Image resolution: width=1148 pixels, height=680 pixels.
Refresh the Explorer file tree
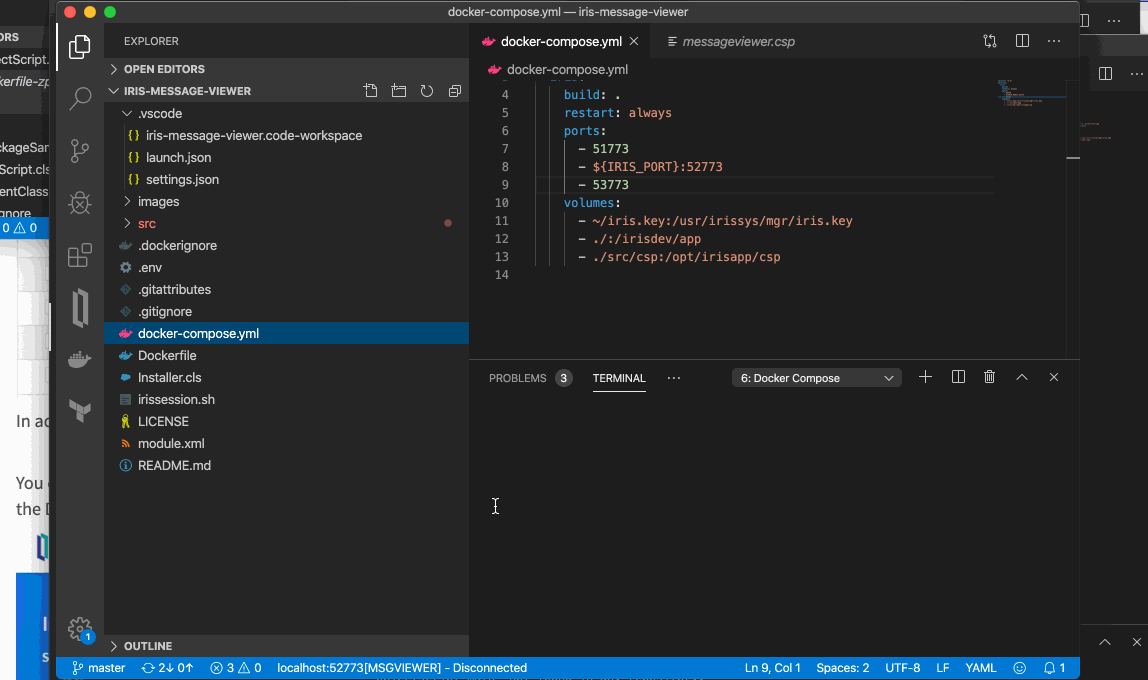427,91
